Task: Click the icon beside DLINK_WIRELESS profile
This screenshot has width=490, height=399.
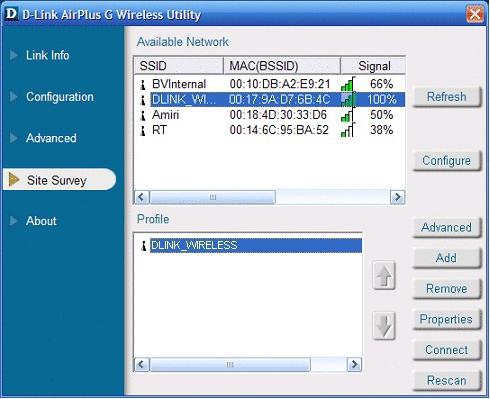Action: (x=144, y=246)
